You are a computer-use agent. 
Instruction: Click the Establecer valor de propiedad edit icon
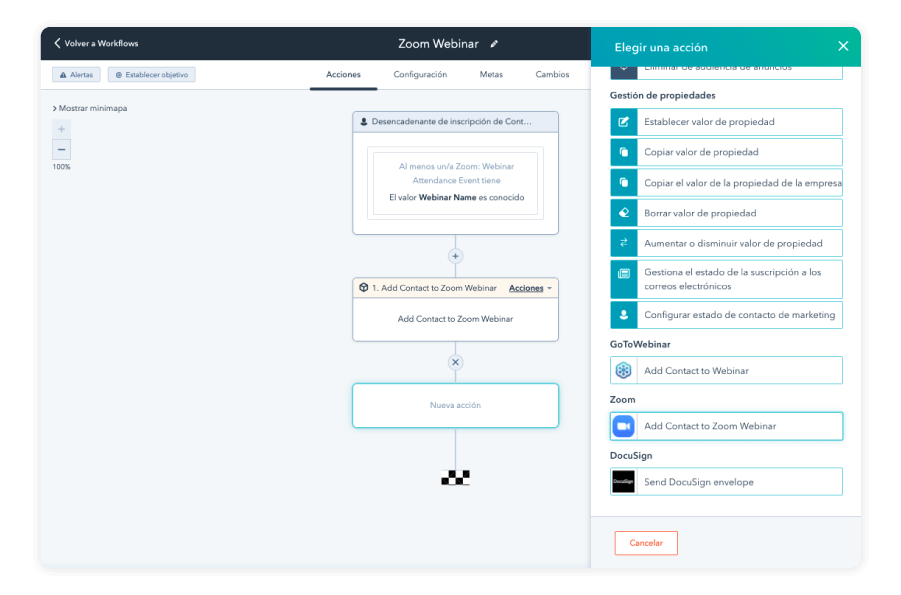coord(623,122)
